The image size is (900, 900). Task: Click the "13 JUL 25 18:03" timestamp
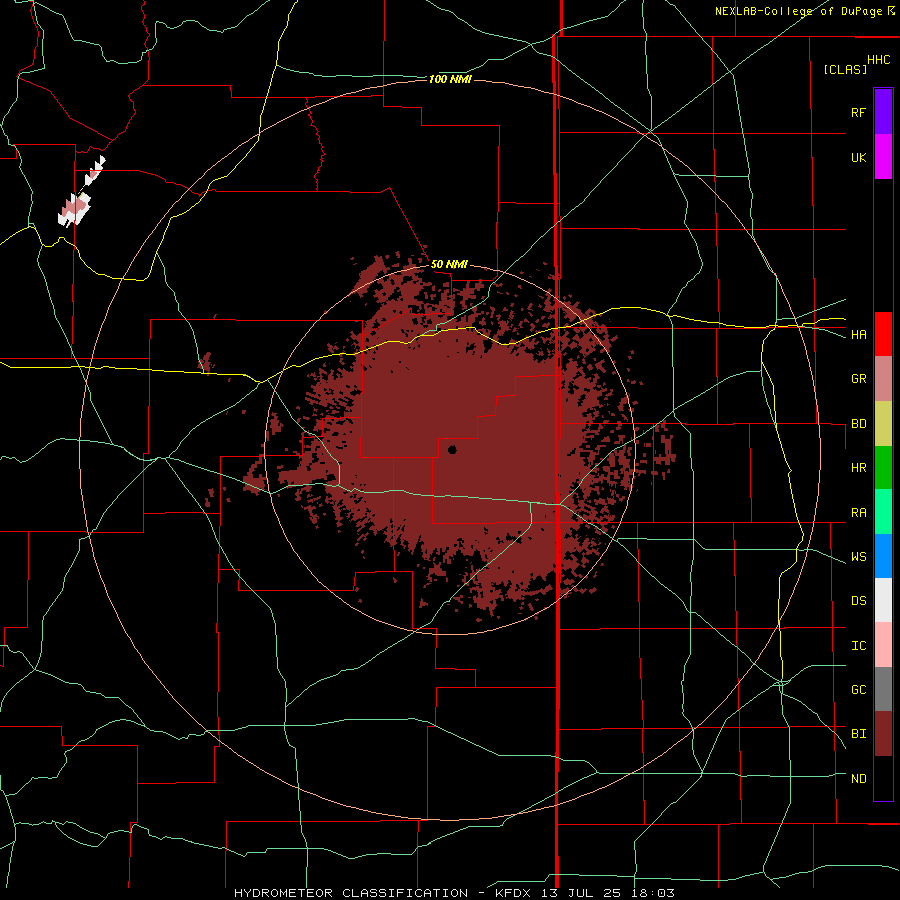click(x=608, y=893)
